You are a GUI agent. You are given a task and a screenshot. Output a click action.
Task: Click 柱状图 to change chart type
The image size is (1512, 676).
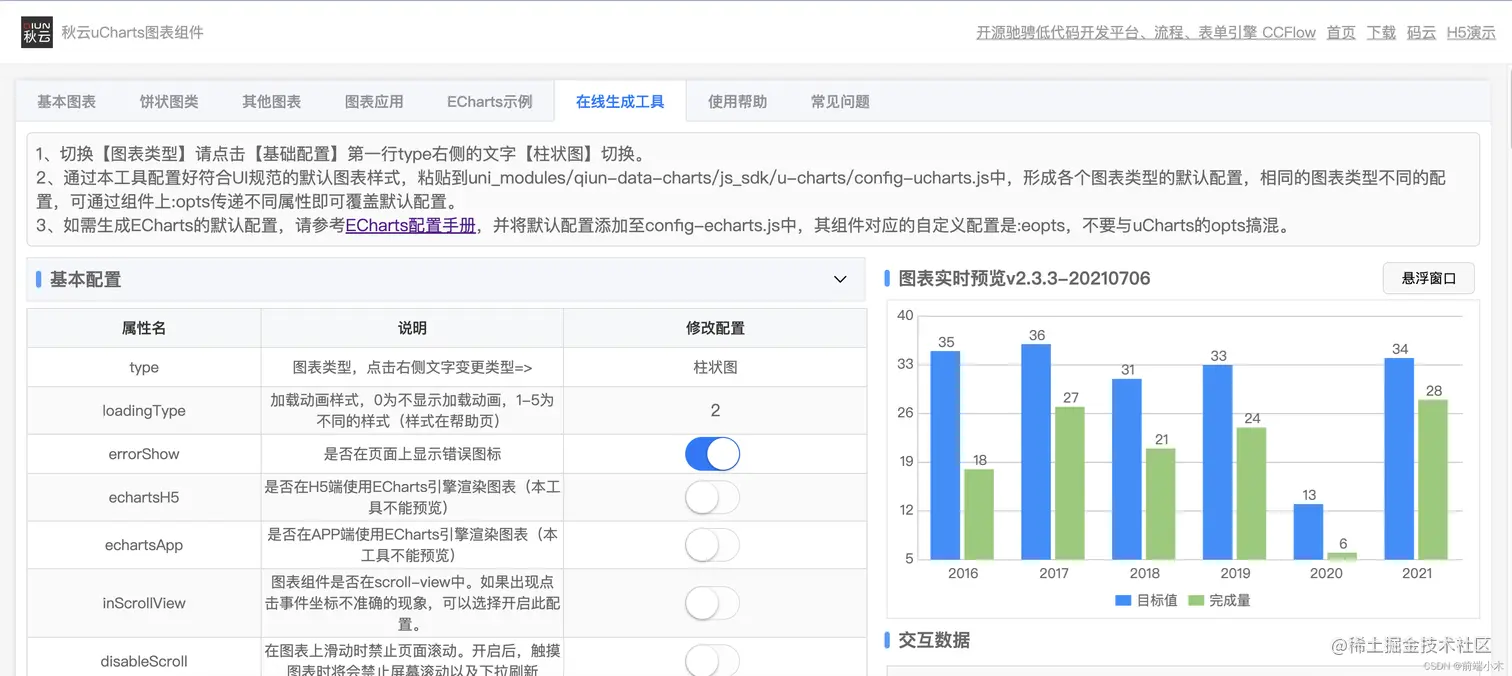click(715, 367)
